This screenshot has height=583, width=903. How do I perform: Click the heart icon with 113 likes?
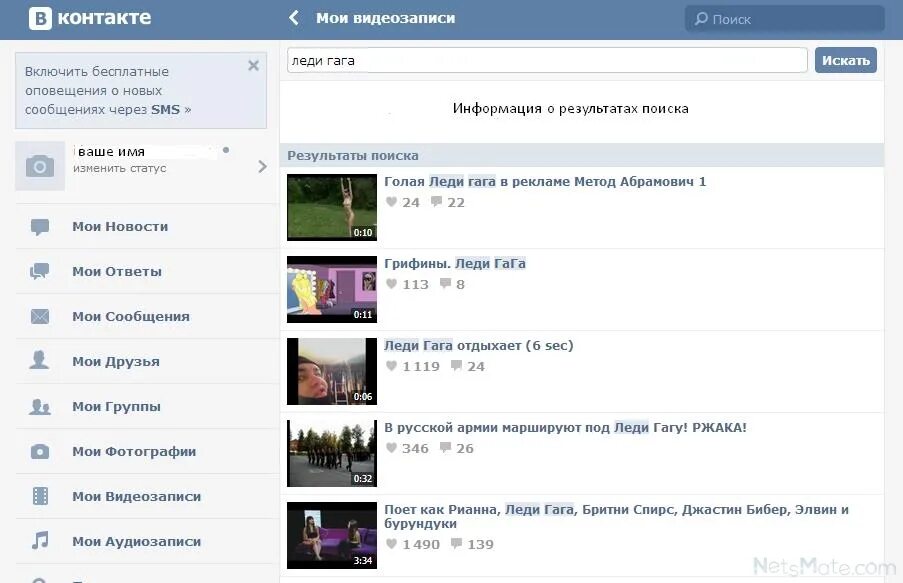coord(392,283)
